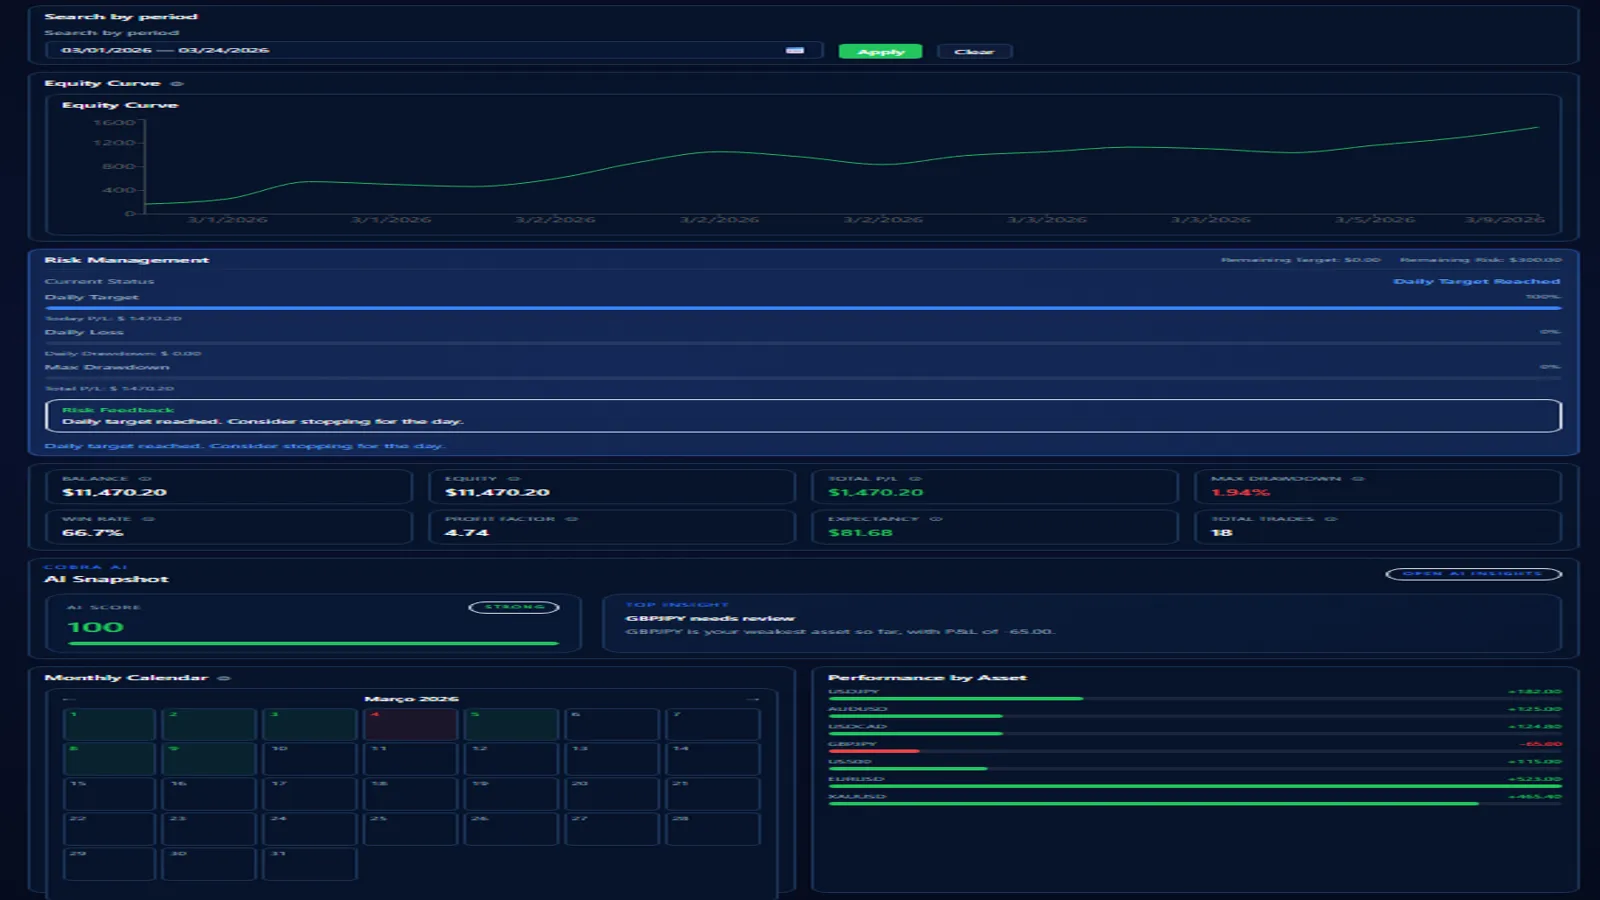1600x900 pixels.
Task: Open the date picker calendar icon
Action: click(795, 49)
